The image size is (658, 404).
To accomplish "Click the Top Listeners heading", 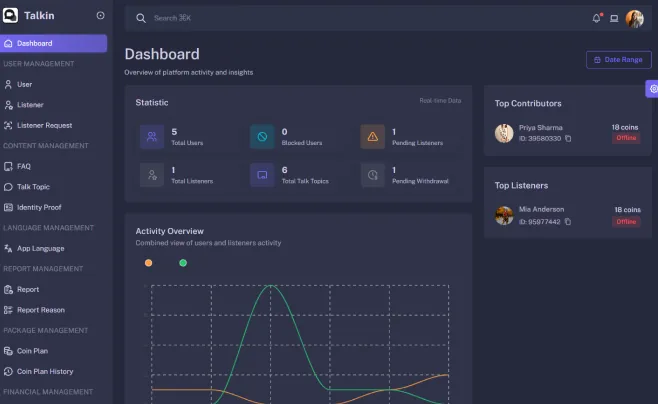I will [521, 185].
